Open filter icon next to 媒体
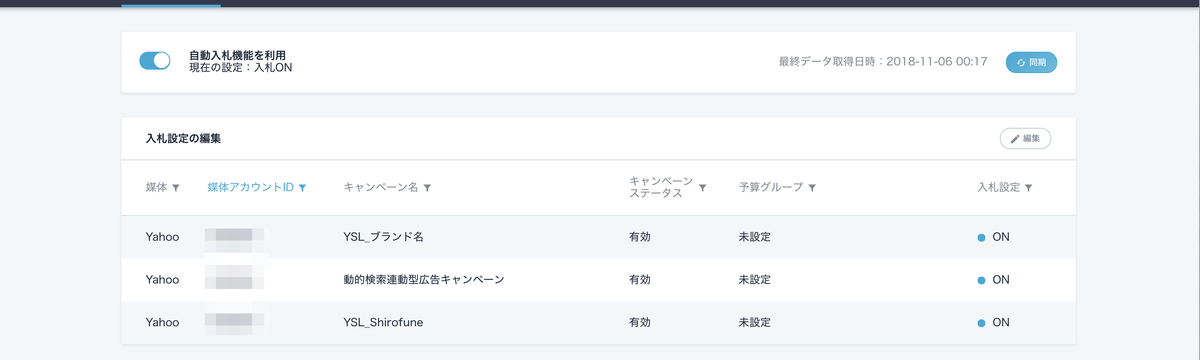Screen dimensions: 1200x360 pos(176,187)
